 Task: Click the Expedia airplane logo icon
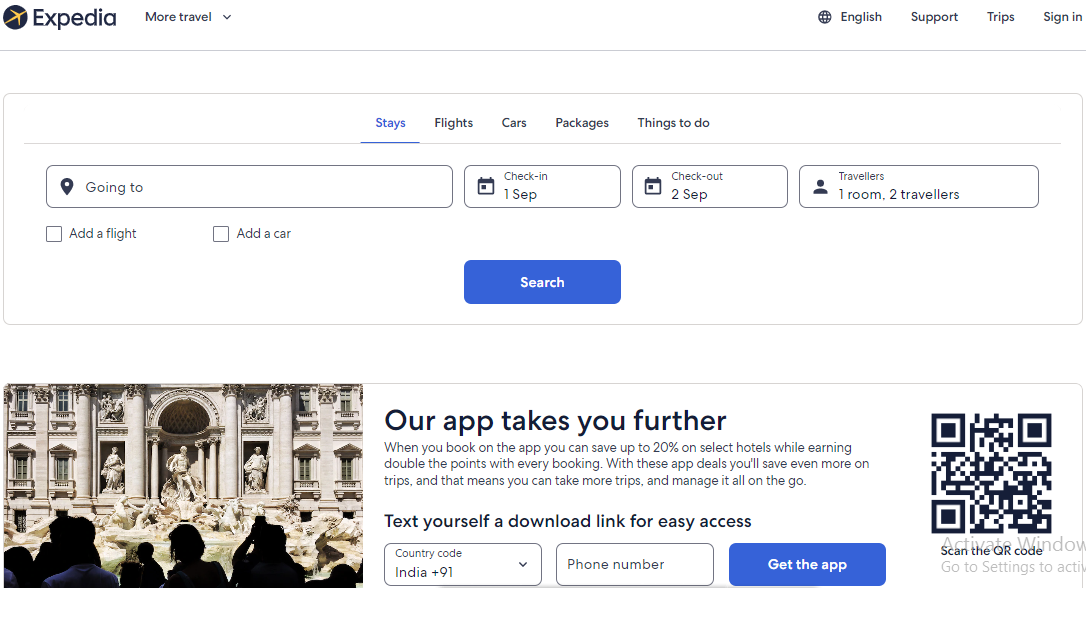[x=15, y=17]
